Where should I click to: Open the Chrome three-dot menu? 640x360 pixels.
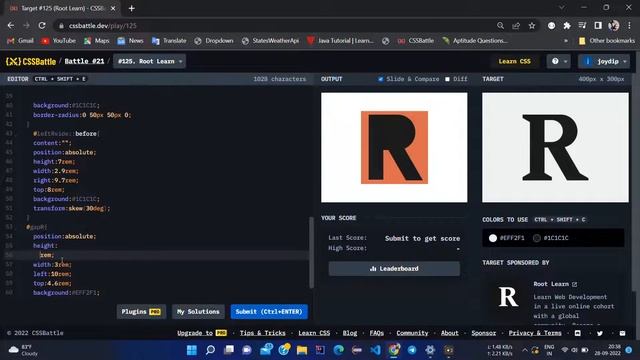[x=629, y=26]
